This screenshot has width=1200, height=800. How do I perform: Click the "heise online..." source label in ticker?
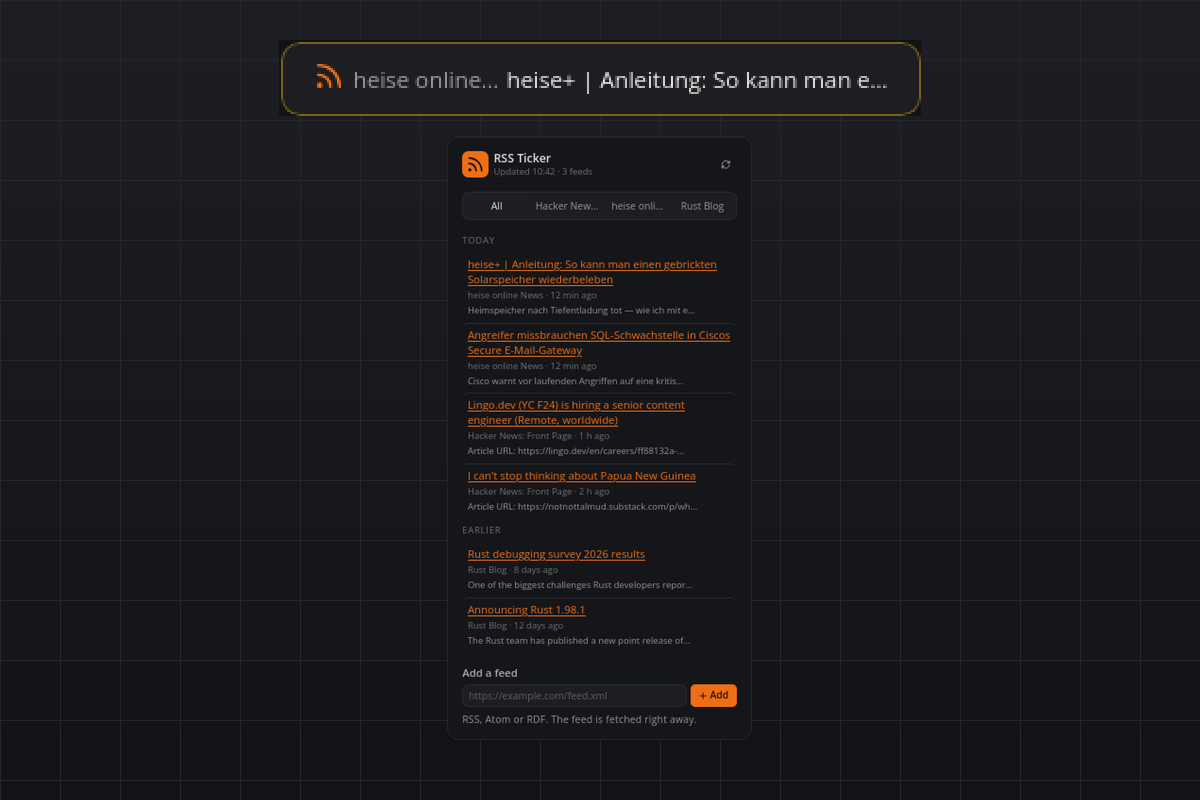click(426, 81)
